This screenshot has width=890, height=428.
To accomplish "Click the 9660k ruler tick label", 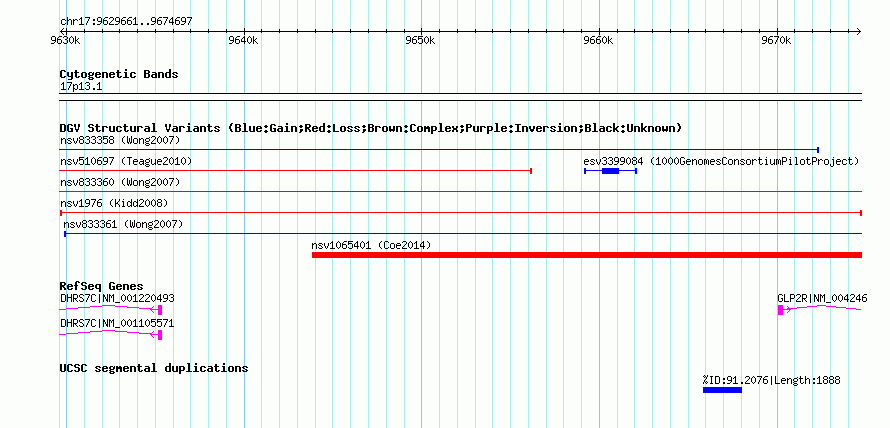I will 598,41.
